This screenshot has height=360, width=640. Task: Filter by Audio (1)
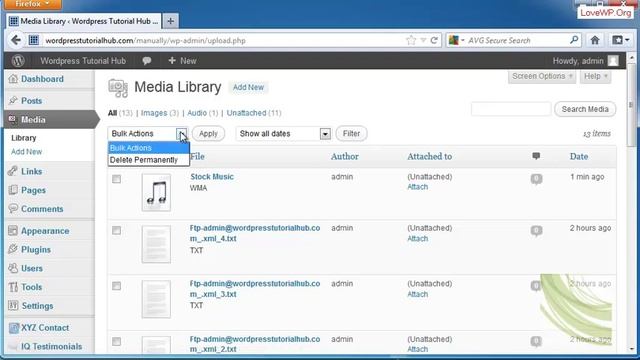pos(203,113)
